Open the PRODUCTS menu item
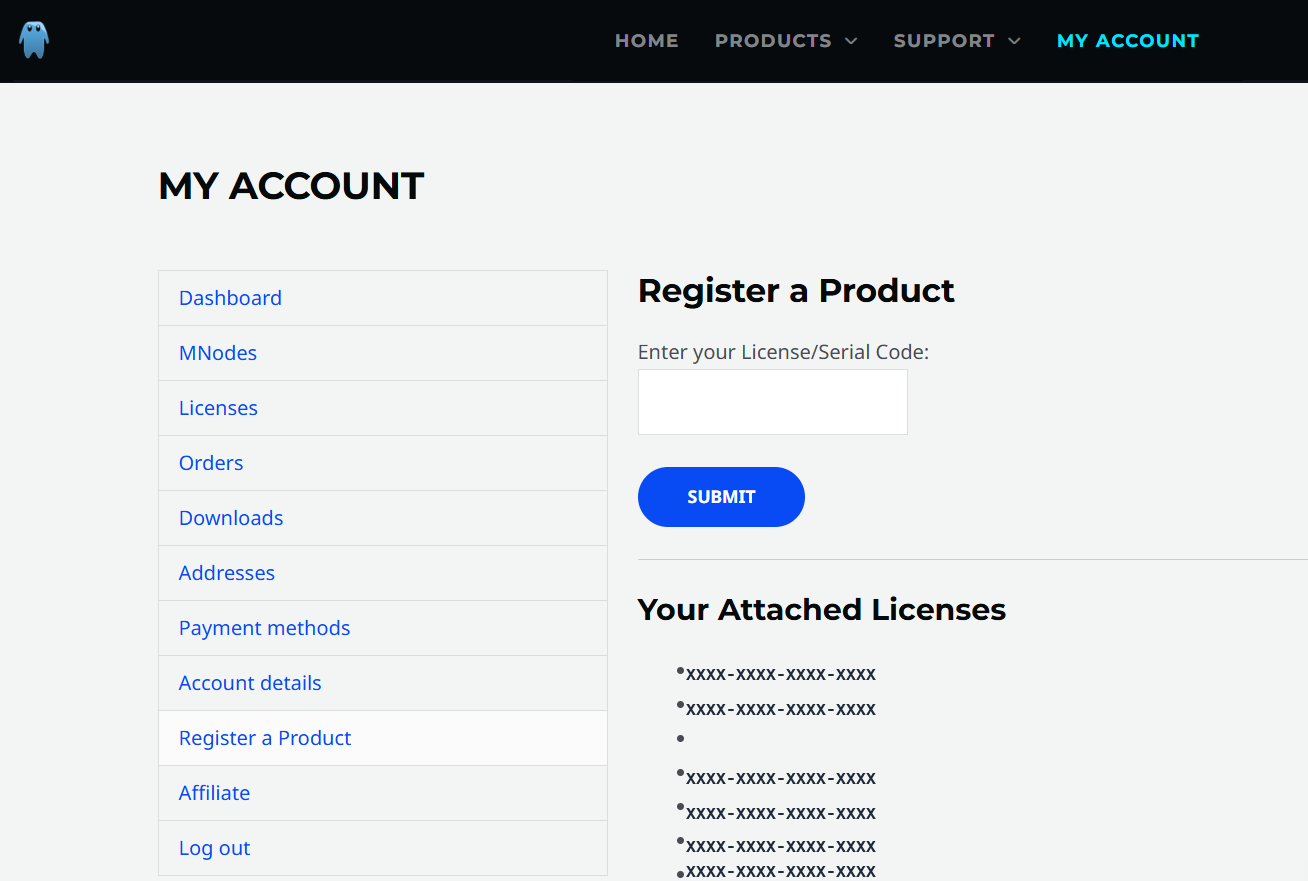This screenshot has height=881, width=1308. 773,41
